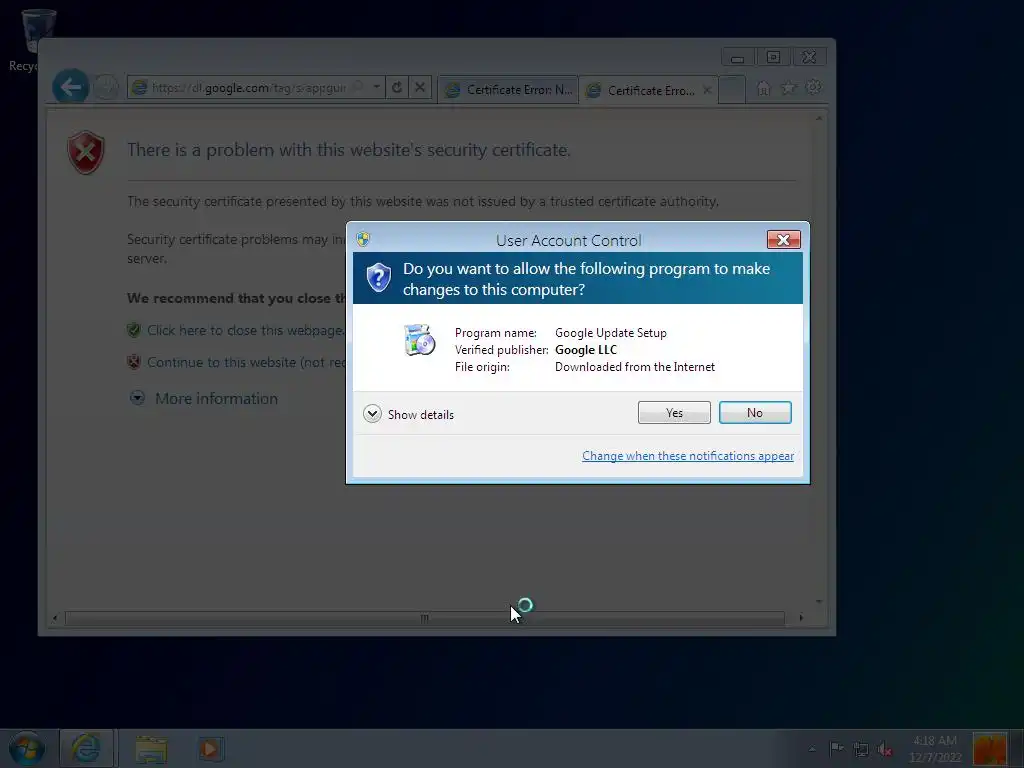Open Favorites star icon in Internet Explorer

(789, 88)
